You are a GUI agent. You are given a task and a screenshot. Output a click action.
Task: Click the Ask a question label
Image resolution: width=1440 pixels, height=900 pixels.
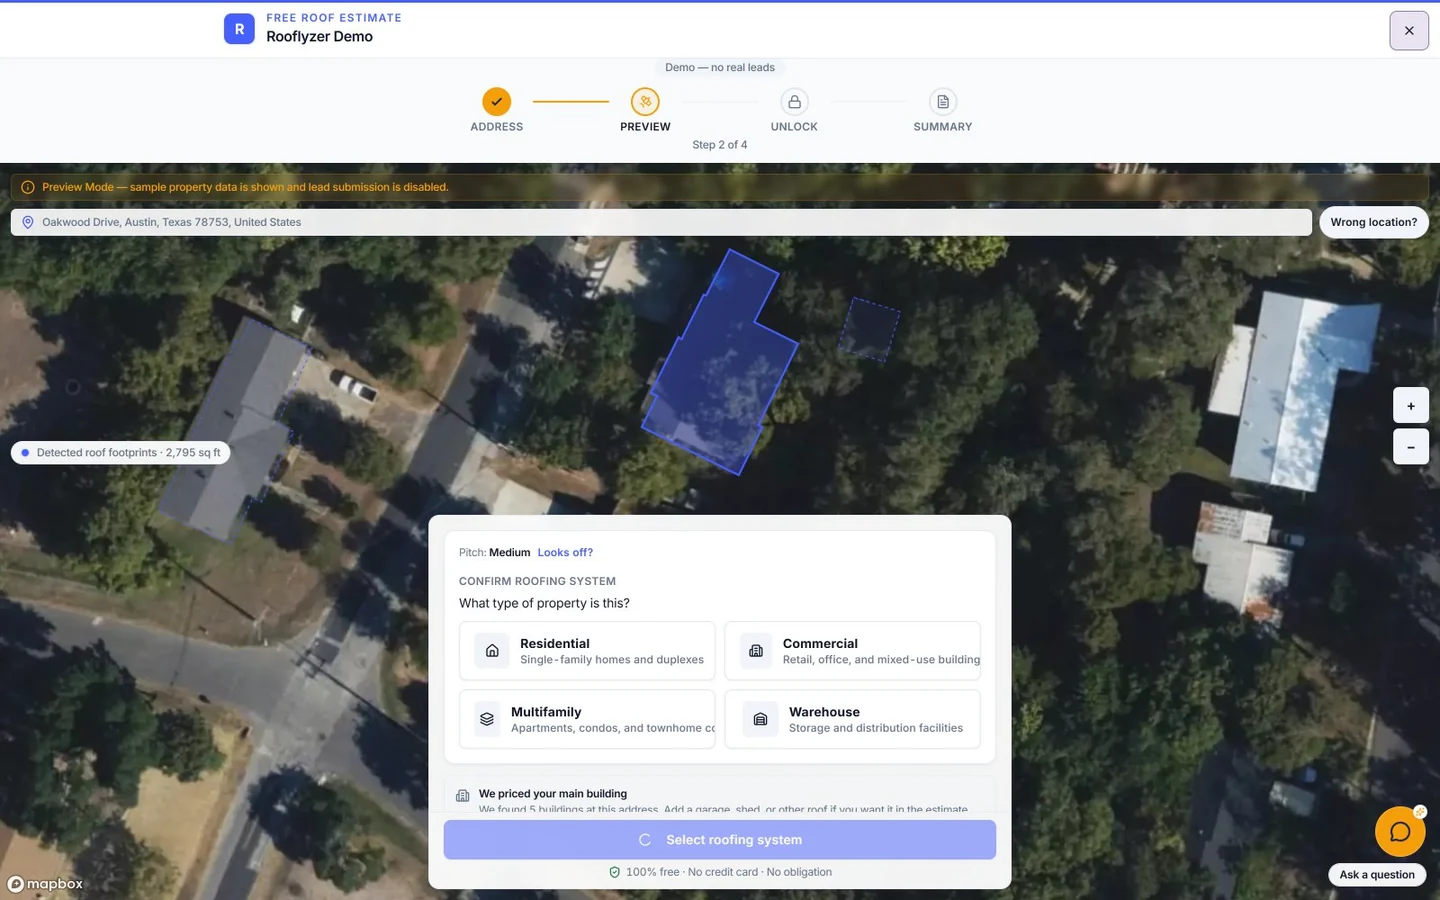tap(1377, 874)
